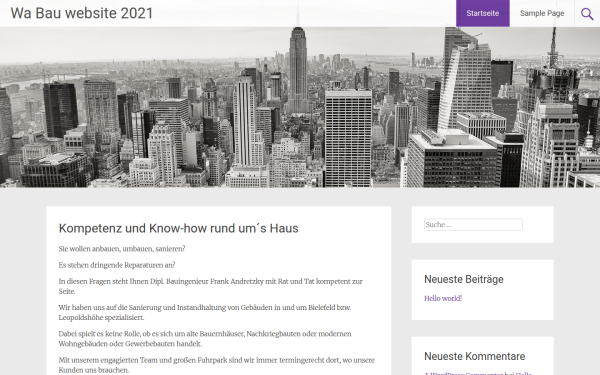Open the Hello world! post link
Viewport: 600px width, 375px height.
pos(443,298)
